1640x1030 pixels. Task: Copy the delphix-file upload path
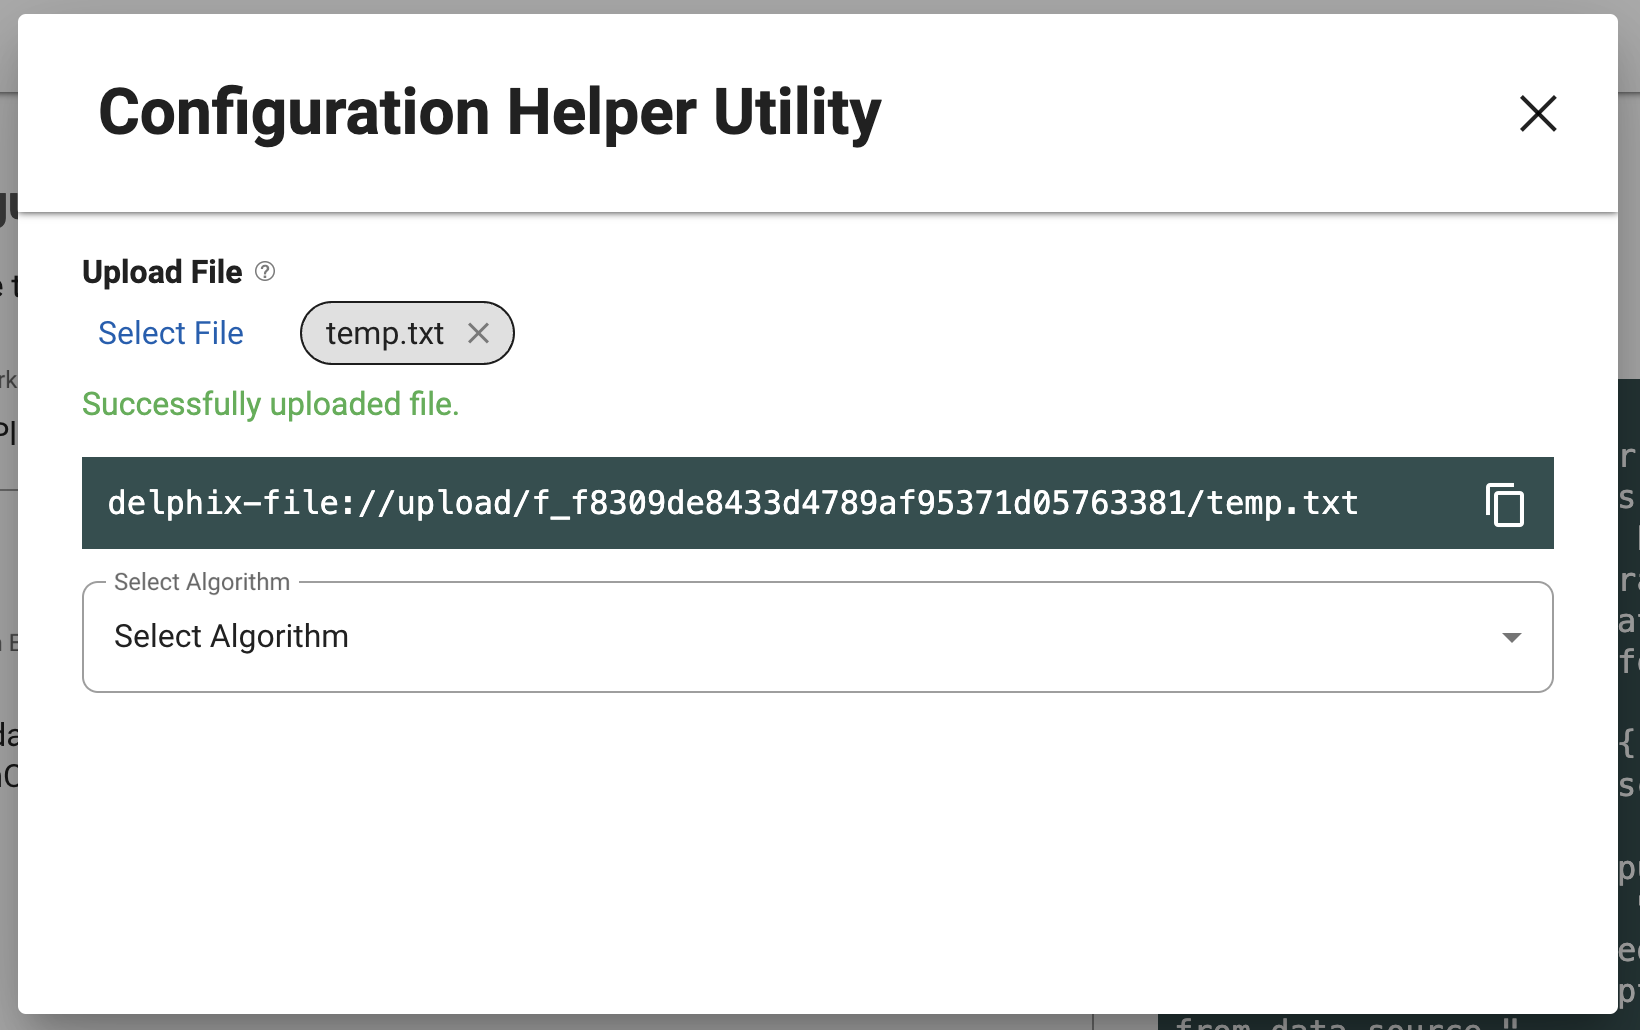1504,504
